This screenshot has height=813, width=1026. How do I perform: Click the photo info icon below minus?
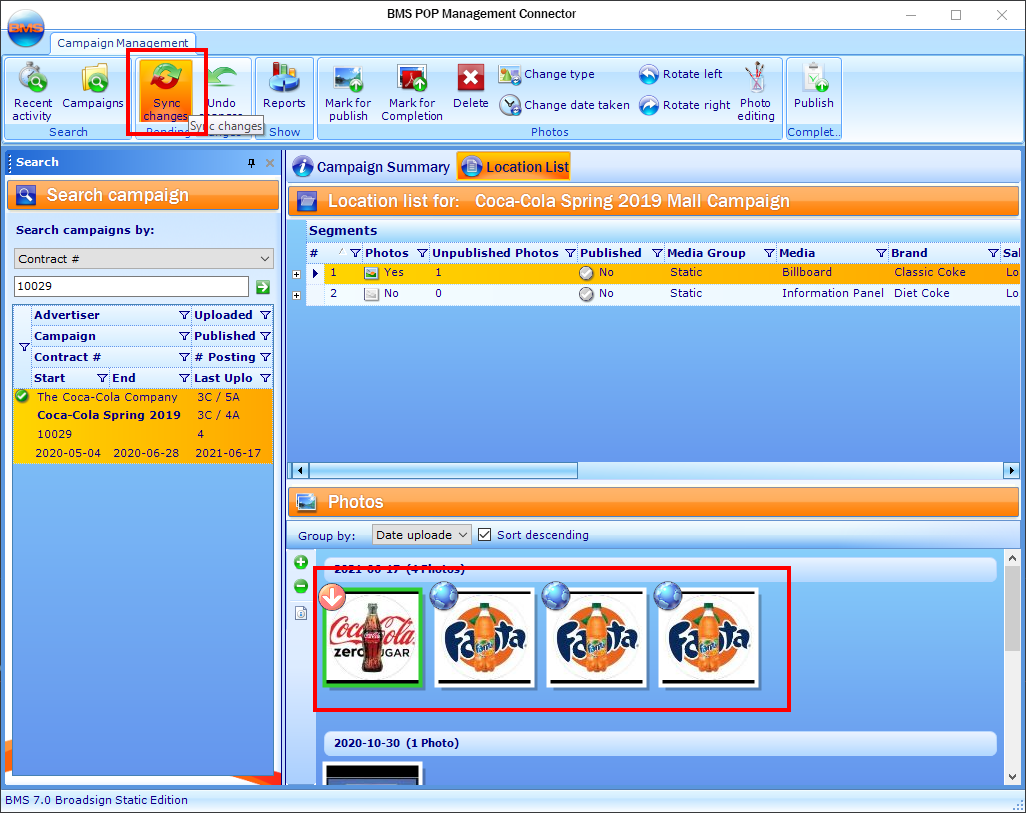[301, 613]
